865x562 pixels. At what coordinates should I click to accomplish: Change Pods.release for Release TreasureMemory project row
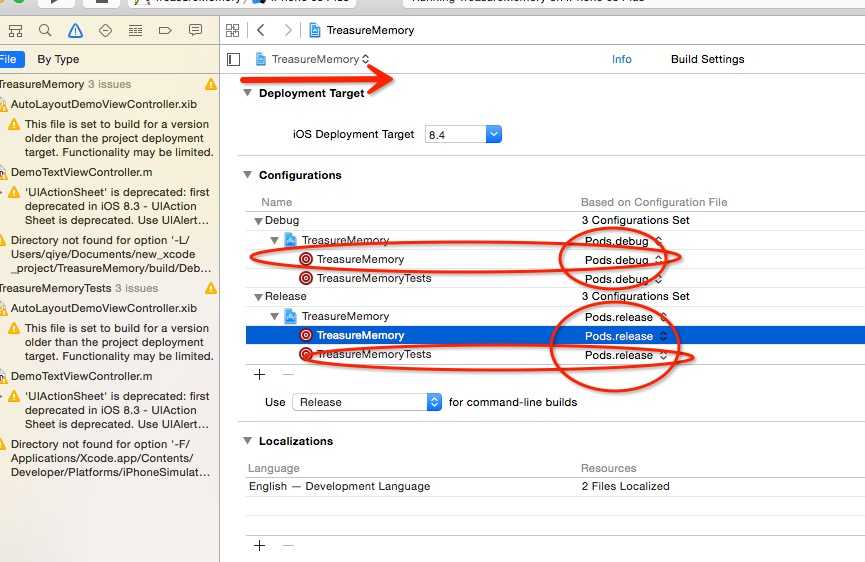[626, 317]
